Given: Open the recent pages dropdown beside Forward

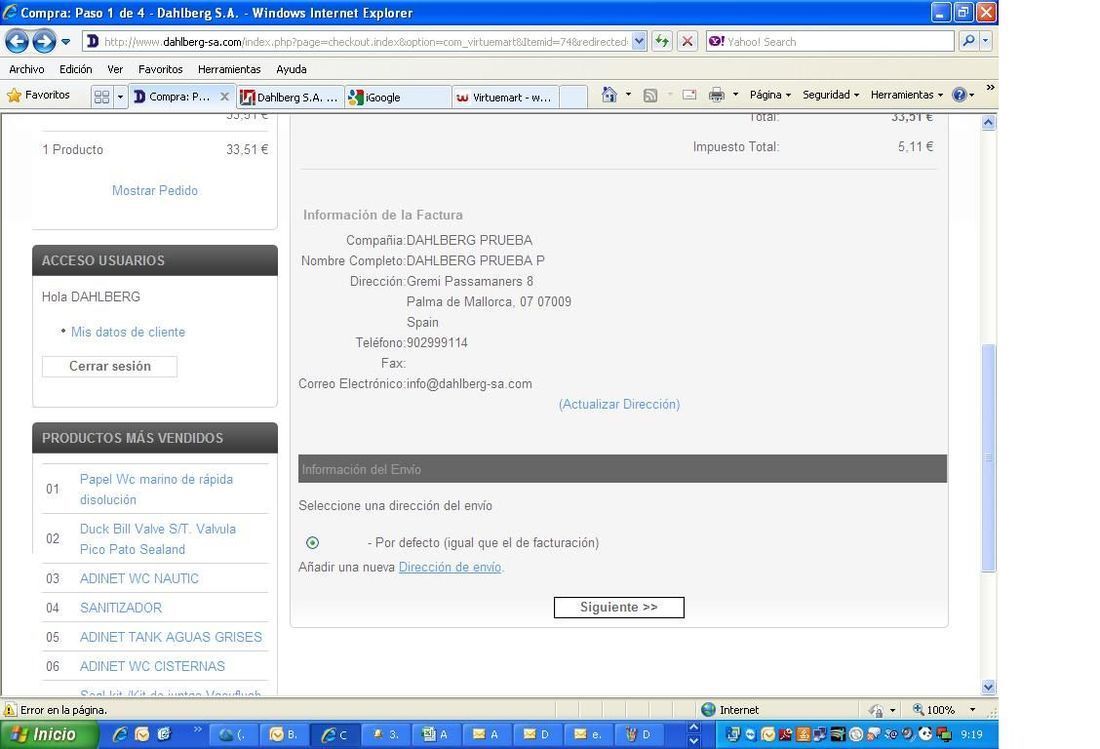Looking at the screenshot, I should (x=66, y=41).
